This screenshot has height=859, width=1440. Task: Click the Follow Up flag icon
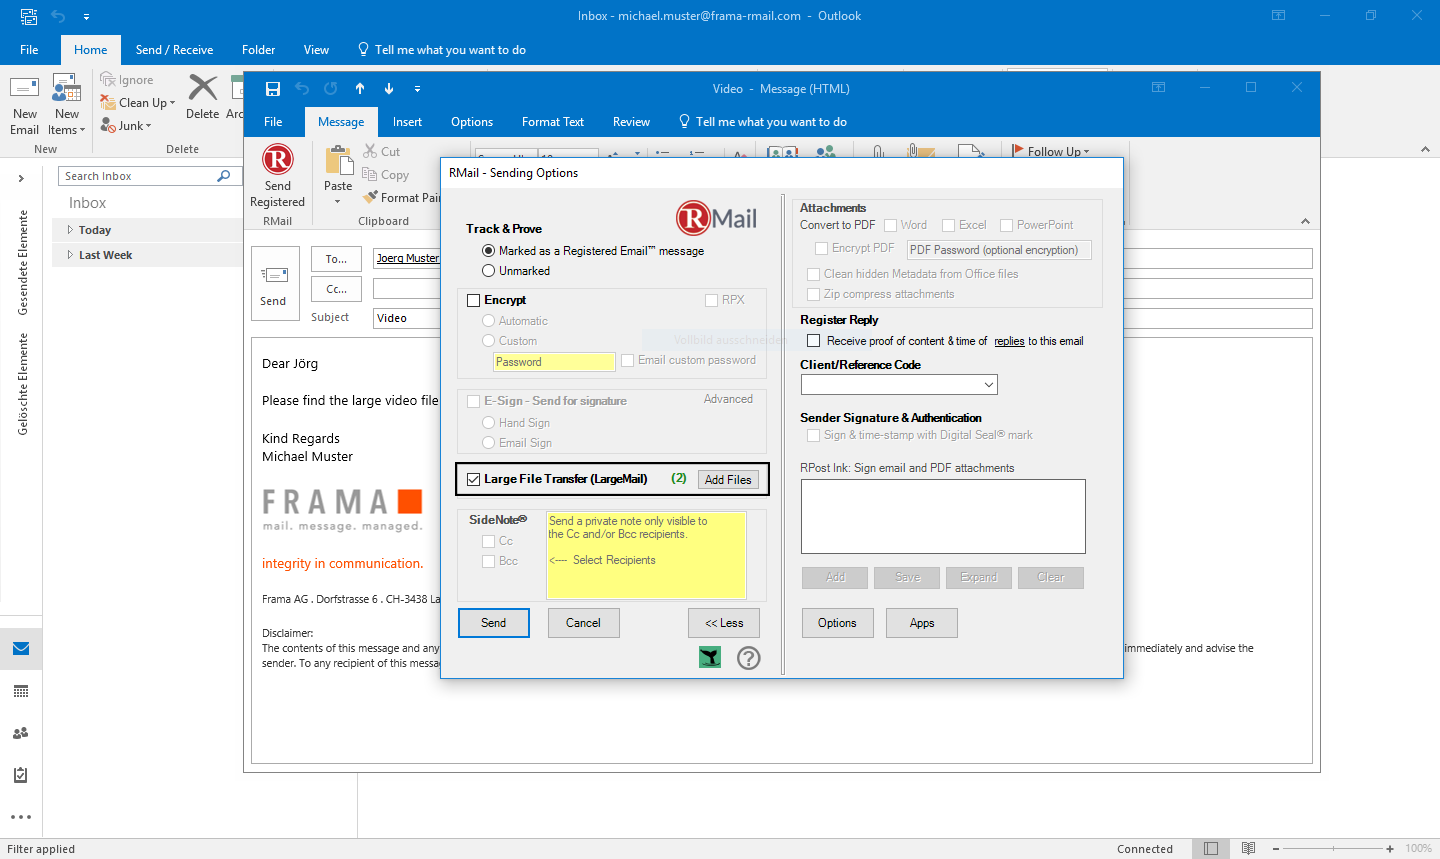1018,151
